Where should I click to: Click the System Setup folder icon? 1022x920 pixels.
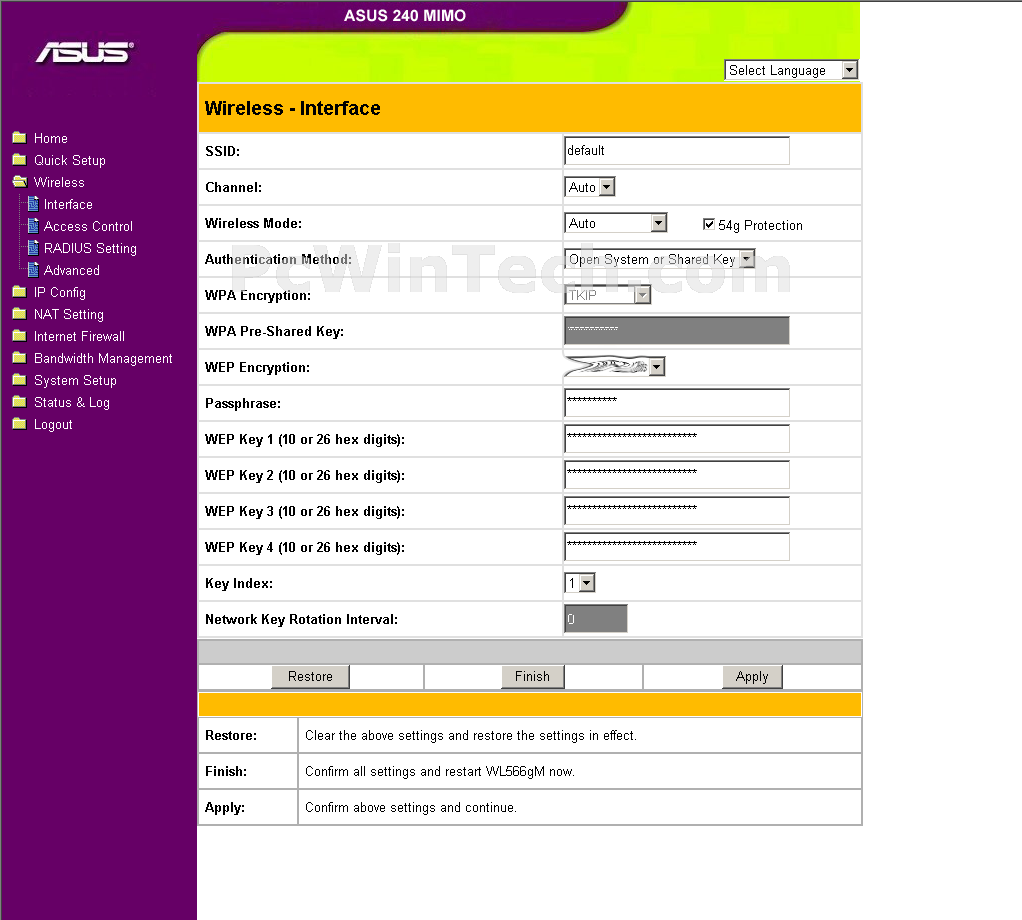point(20,380)
